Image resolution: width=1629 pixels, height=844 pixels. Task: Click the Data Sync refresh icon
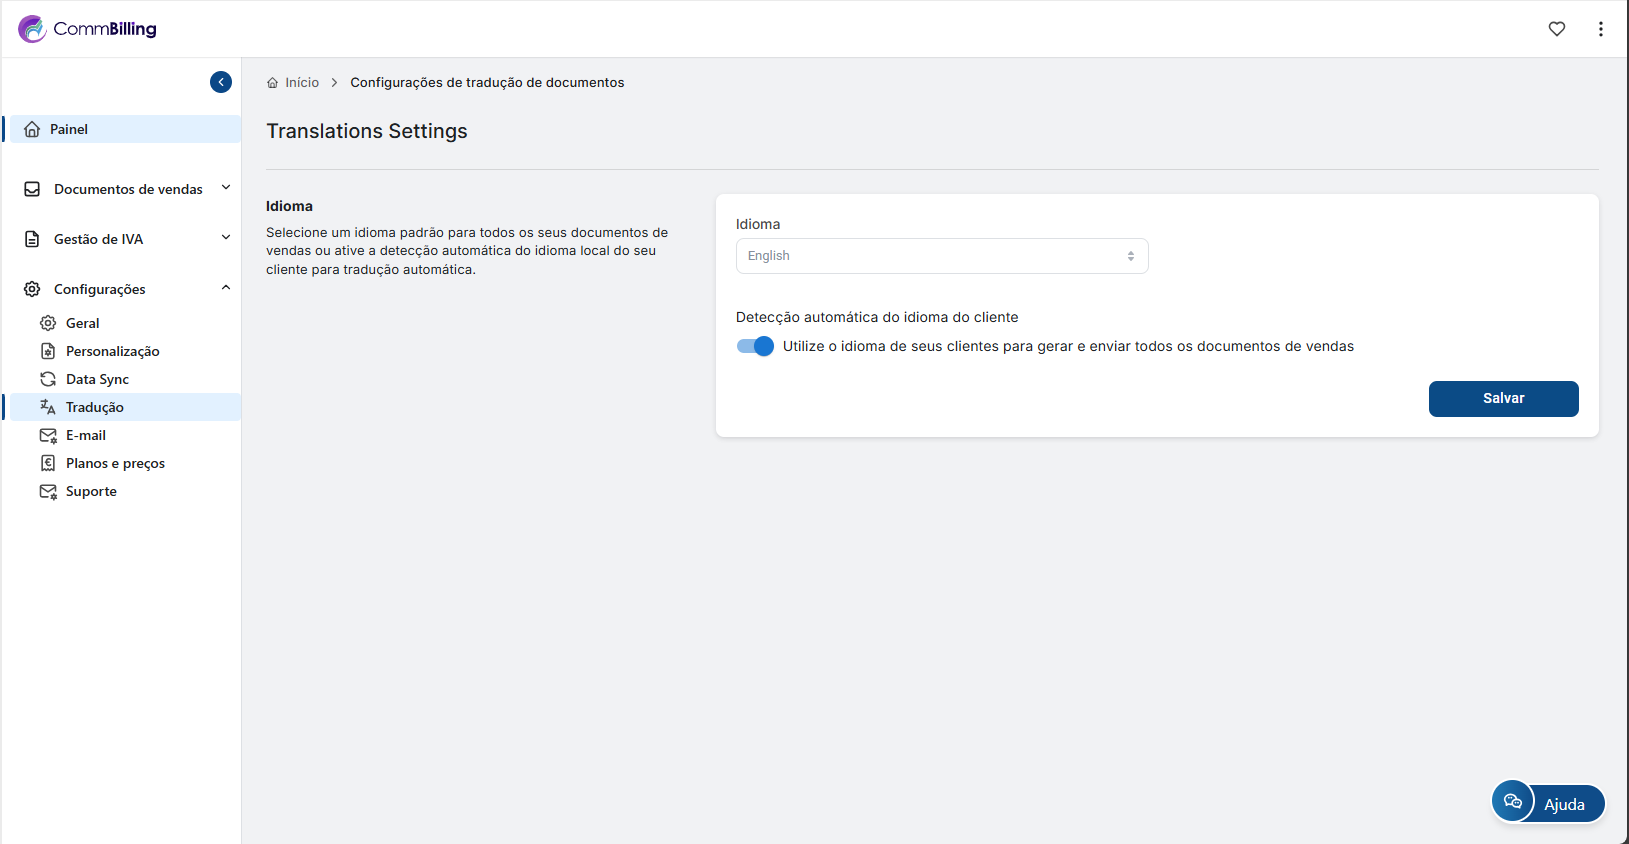[x=48, y=379]
